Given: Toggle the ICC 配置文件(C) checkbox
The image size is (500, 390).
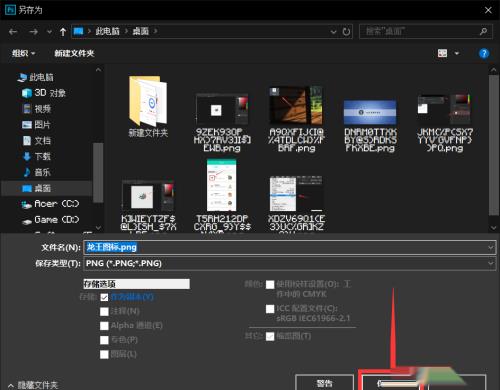Looking at the screenshot, I should [270, 309].
